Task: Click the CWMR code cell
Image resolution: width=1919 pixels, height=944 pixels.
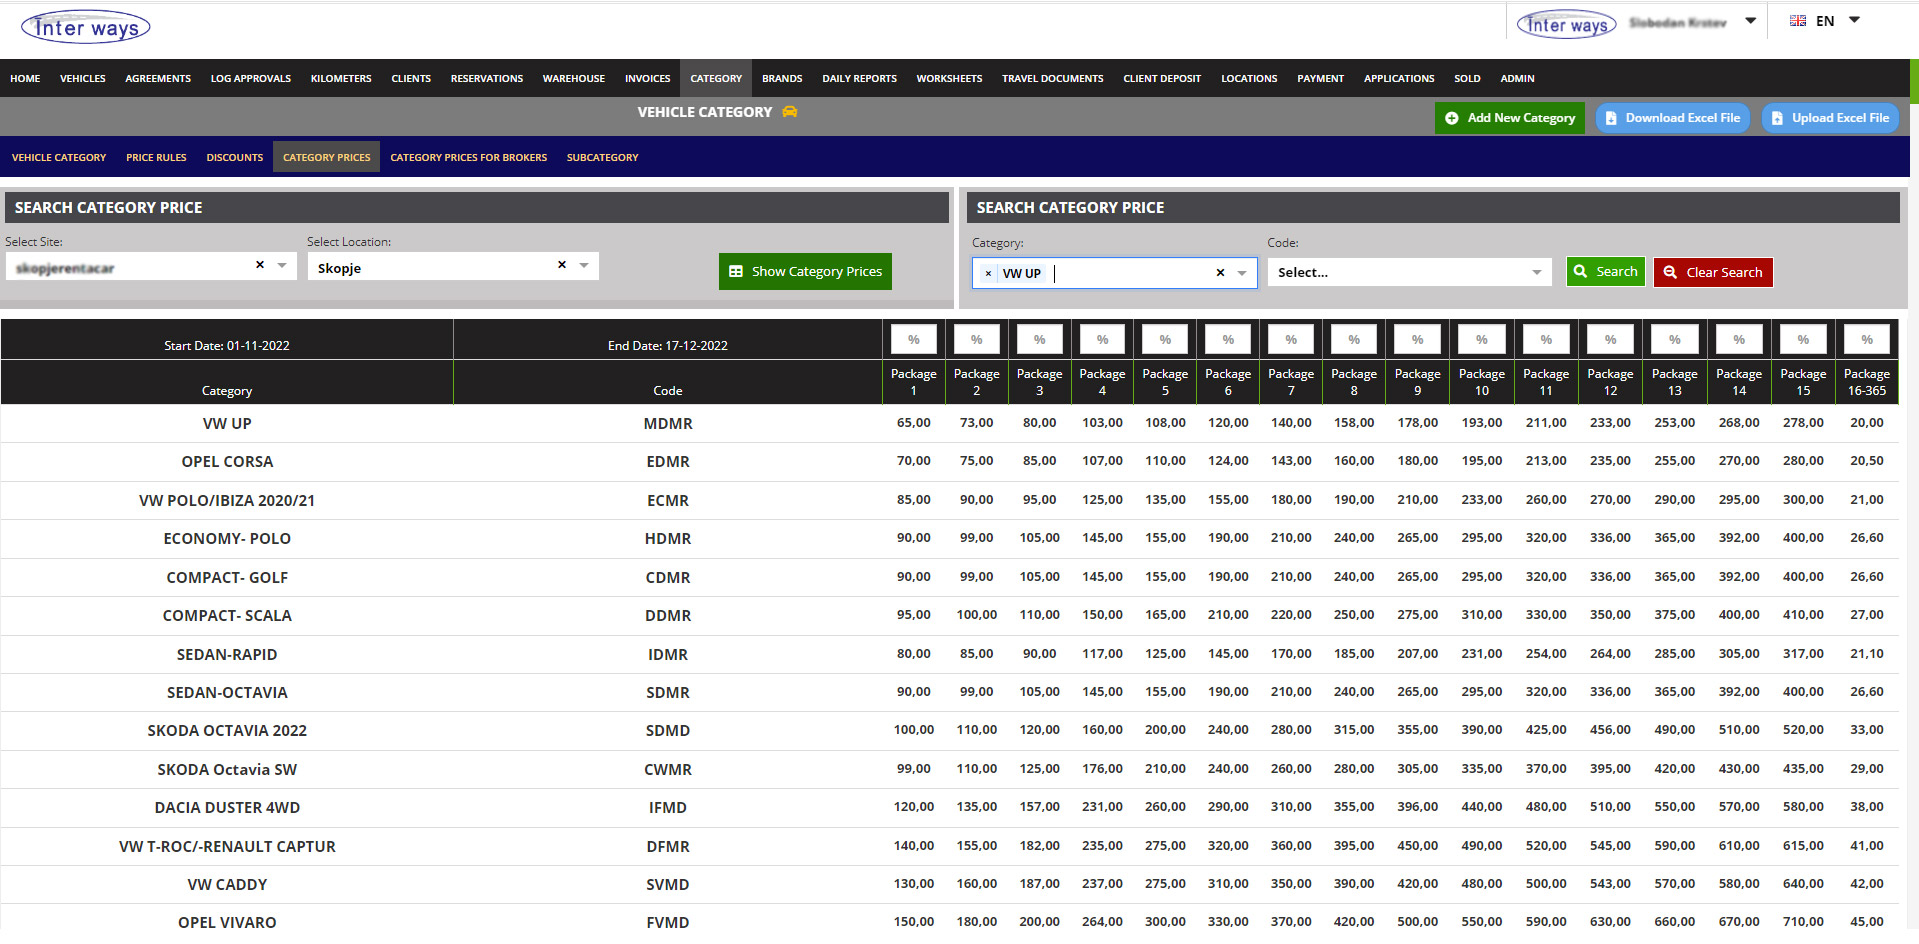Action: (668, 769)
